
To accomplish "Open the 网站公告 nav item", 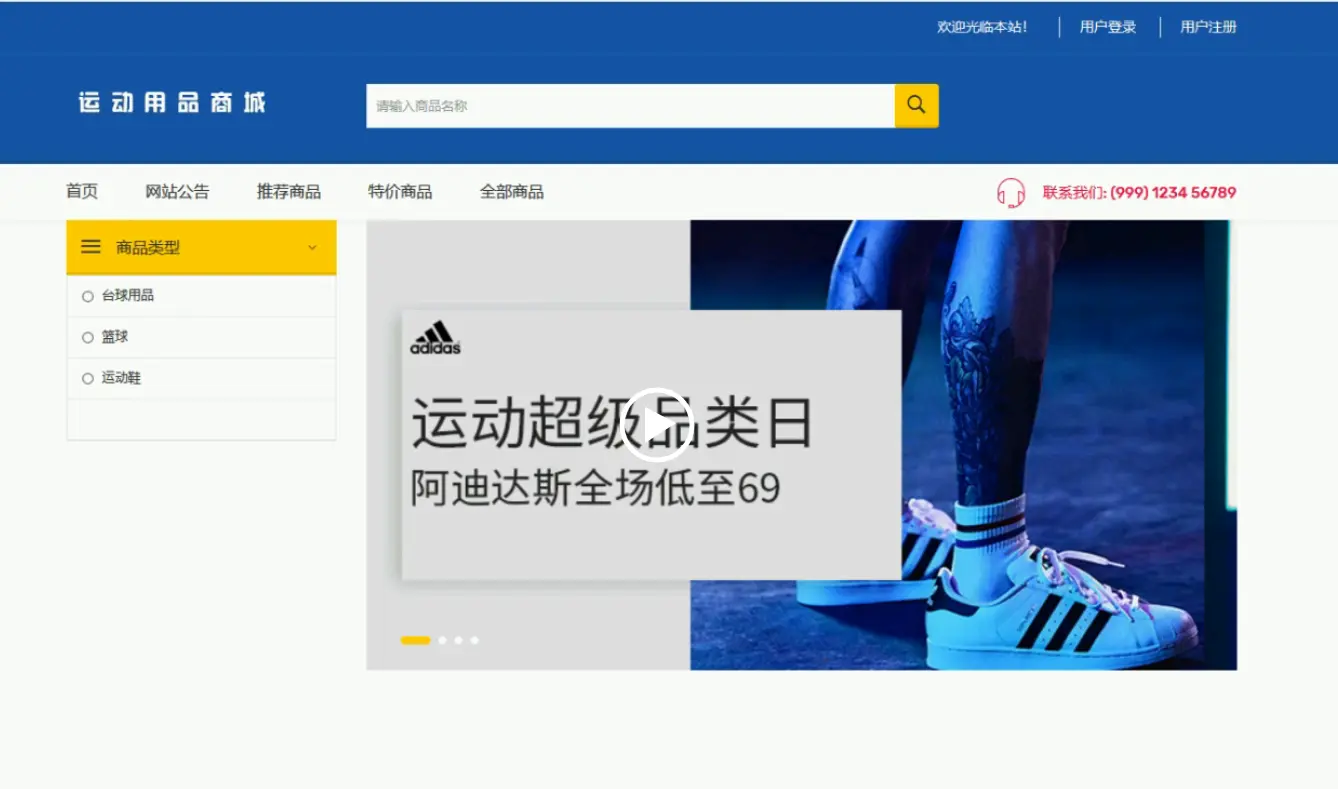I will 177,191.
